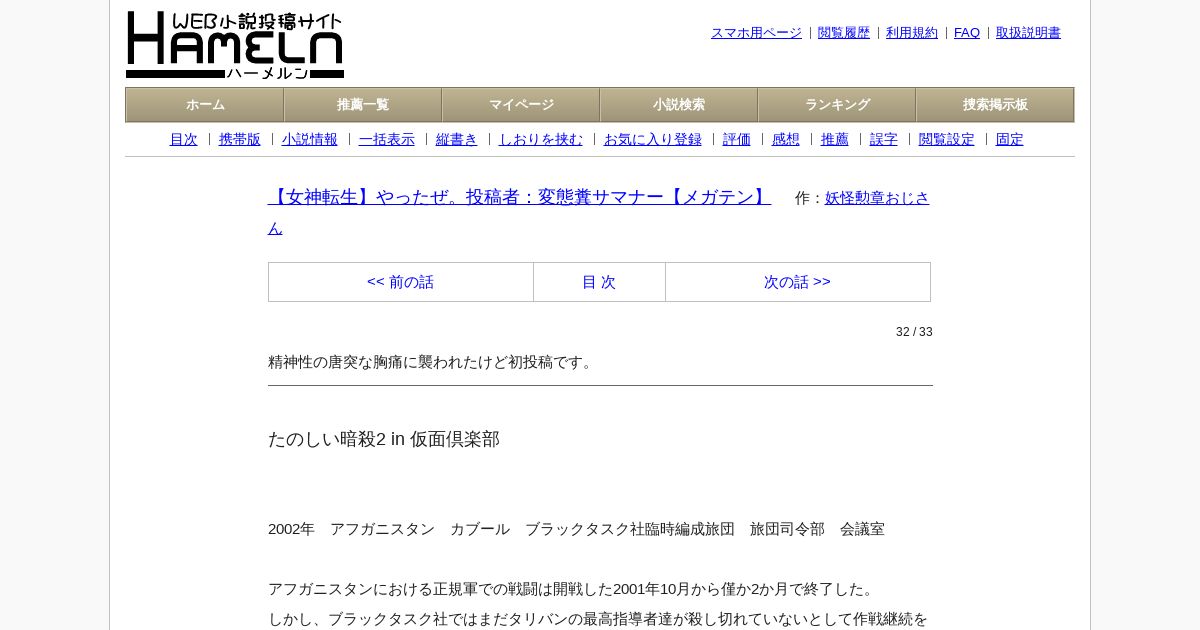Click しおりを挟む to add a bookmark
The width and height of the screenshot is (1200, 630).
pos(541,139)
